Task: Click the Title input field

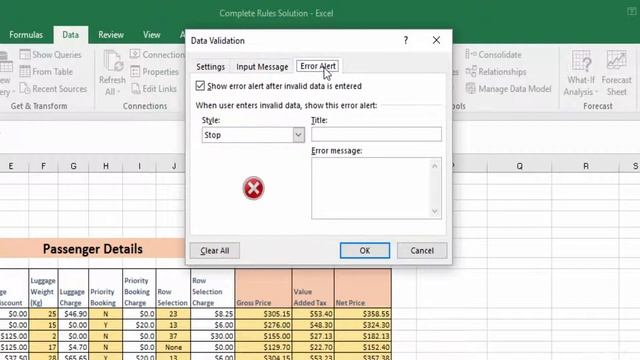Action: click(x=376, y=134)
